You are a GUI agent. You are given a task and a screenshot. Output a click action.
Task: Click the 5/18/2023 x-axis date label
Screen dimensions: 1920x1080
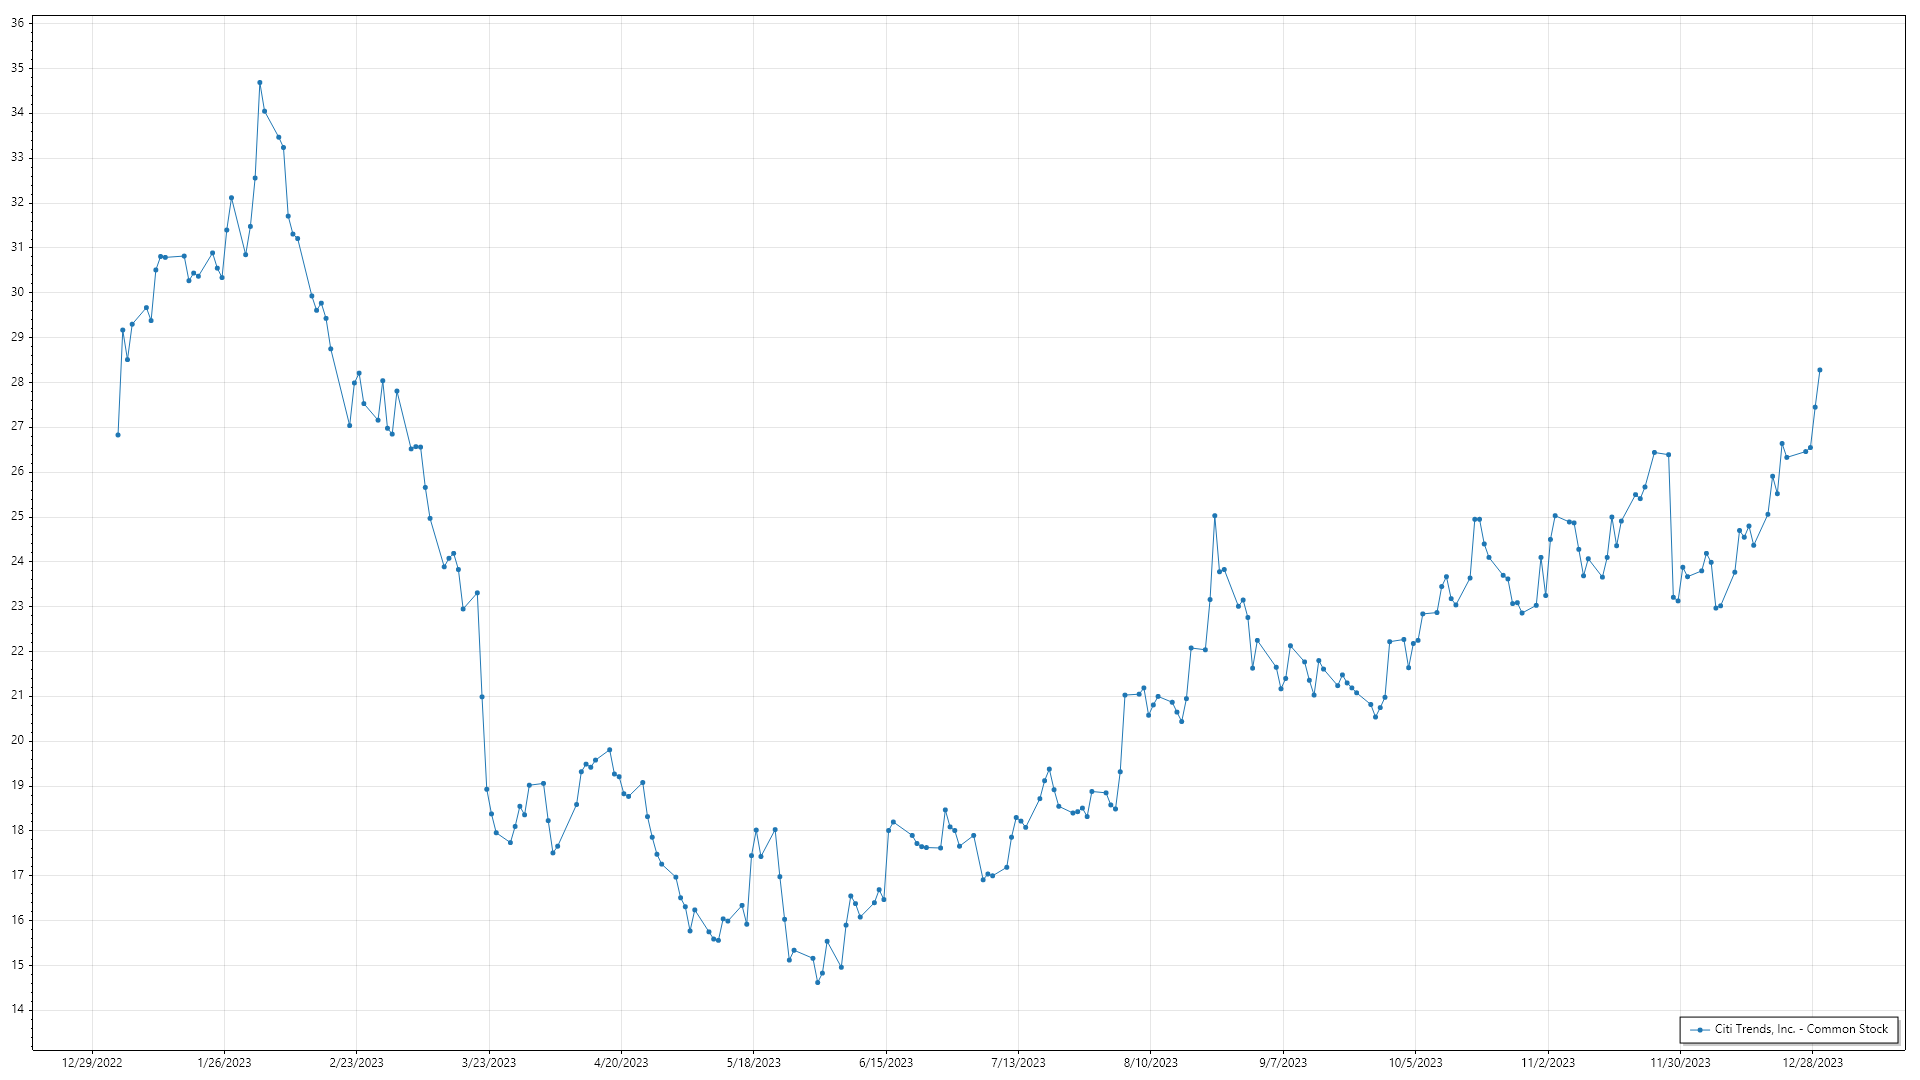754,1063
